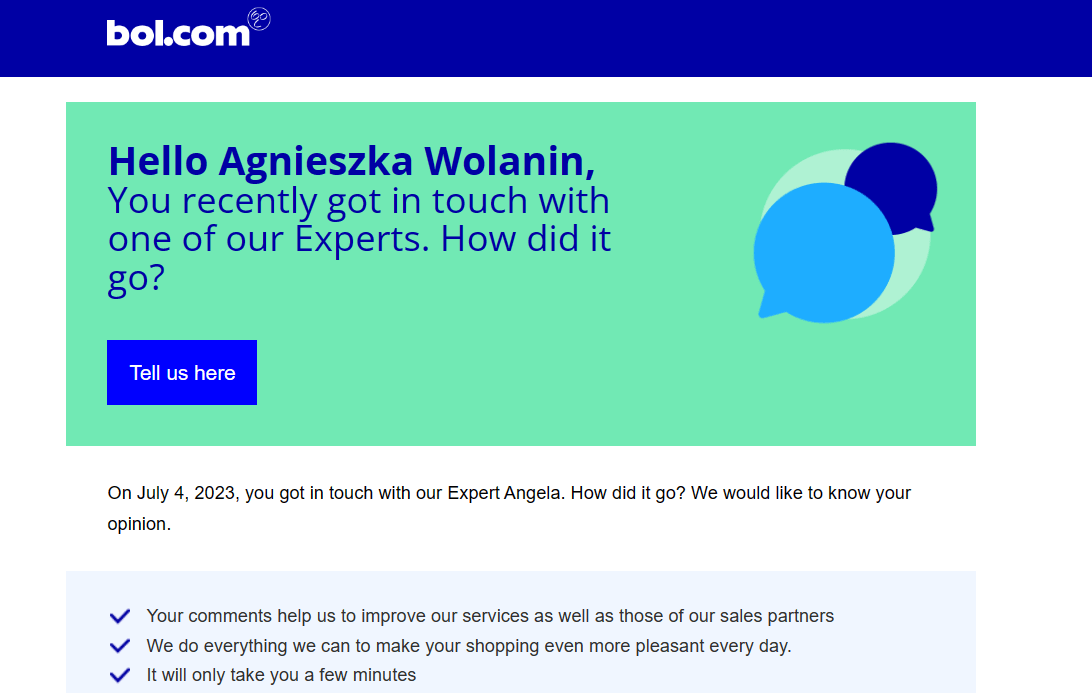Click the word 'opinion.' ending the paragraph
The height and width of the screenshot is (693, 1092).
(139, 524)
